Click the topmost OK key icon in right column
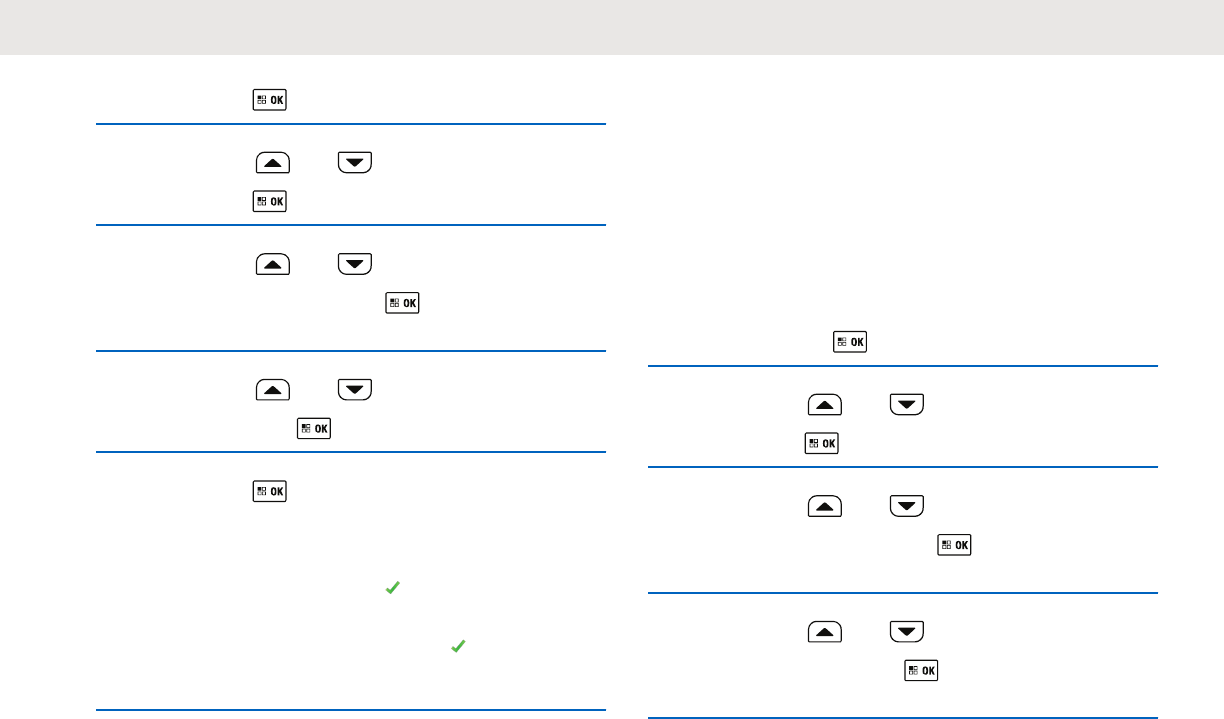 pos(851,342)
